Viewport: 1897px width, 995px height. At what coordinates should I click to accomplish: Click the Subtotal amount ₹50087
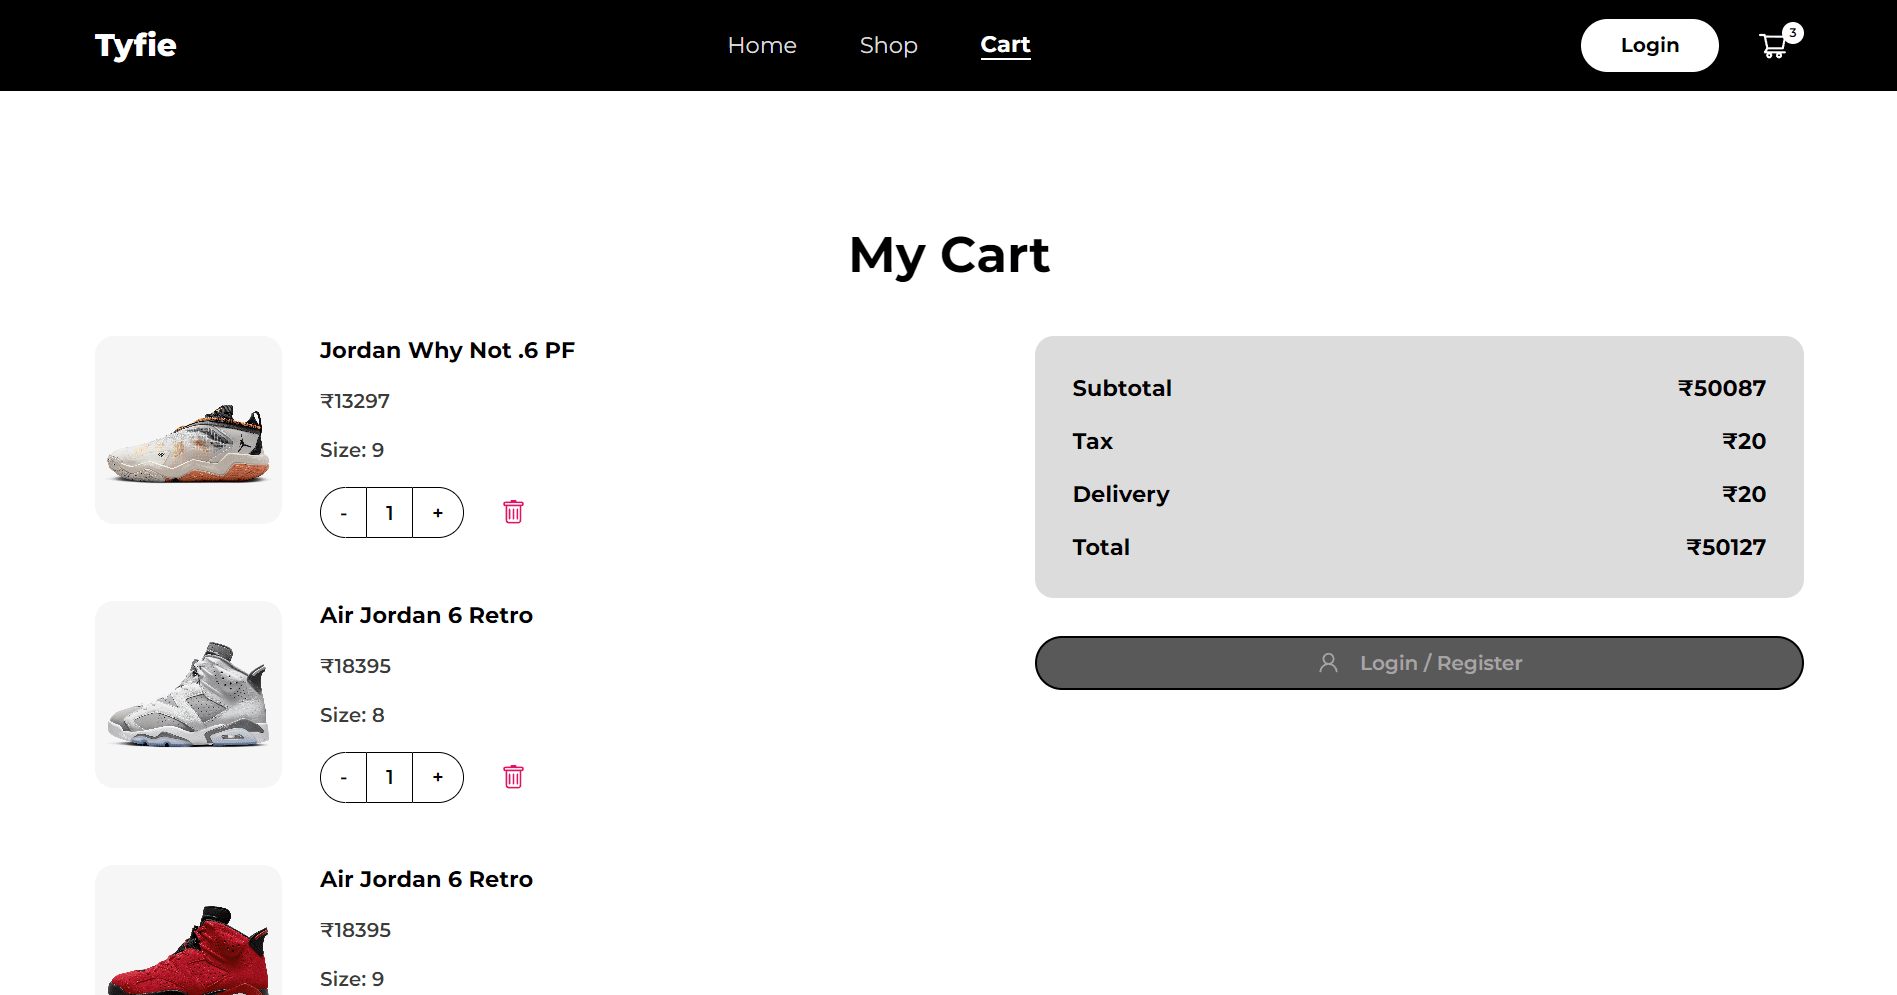[x=1722, y=388]
